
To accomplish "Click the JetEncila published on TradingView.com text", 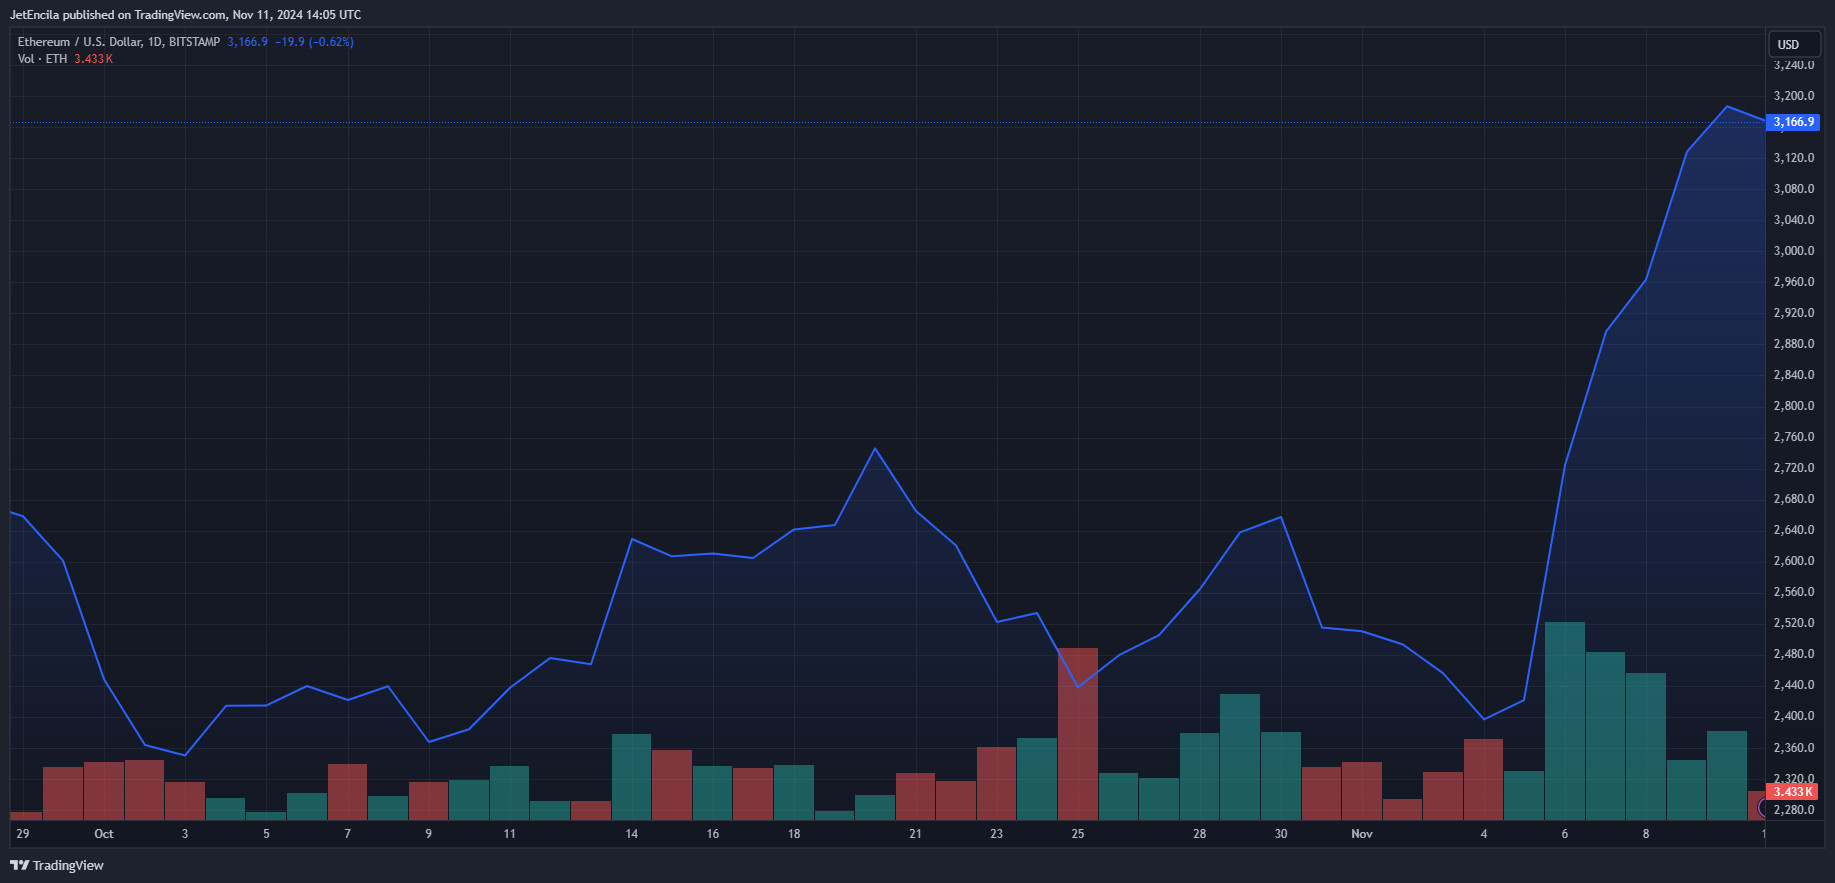I will (x=185, y=15).
